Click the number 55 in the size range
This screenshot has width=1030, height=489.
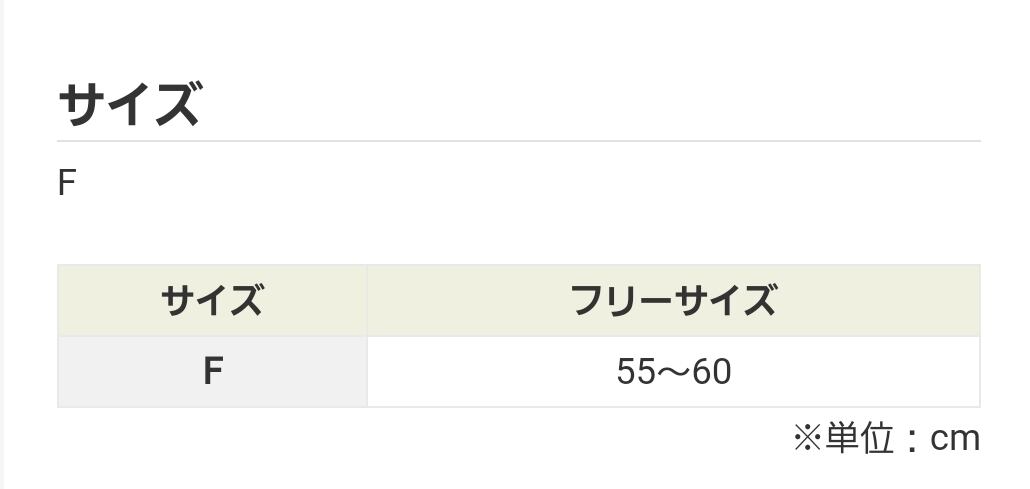point(635,372)
